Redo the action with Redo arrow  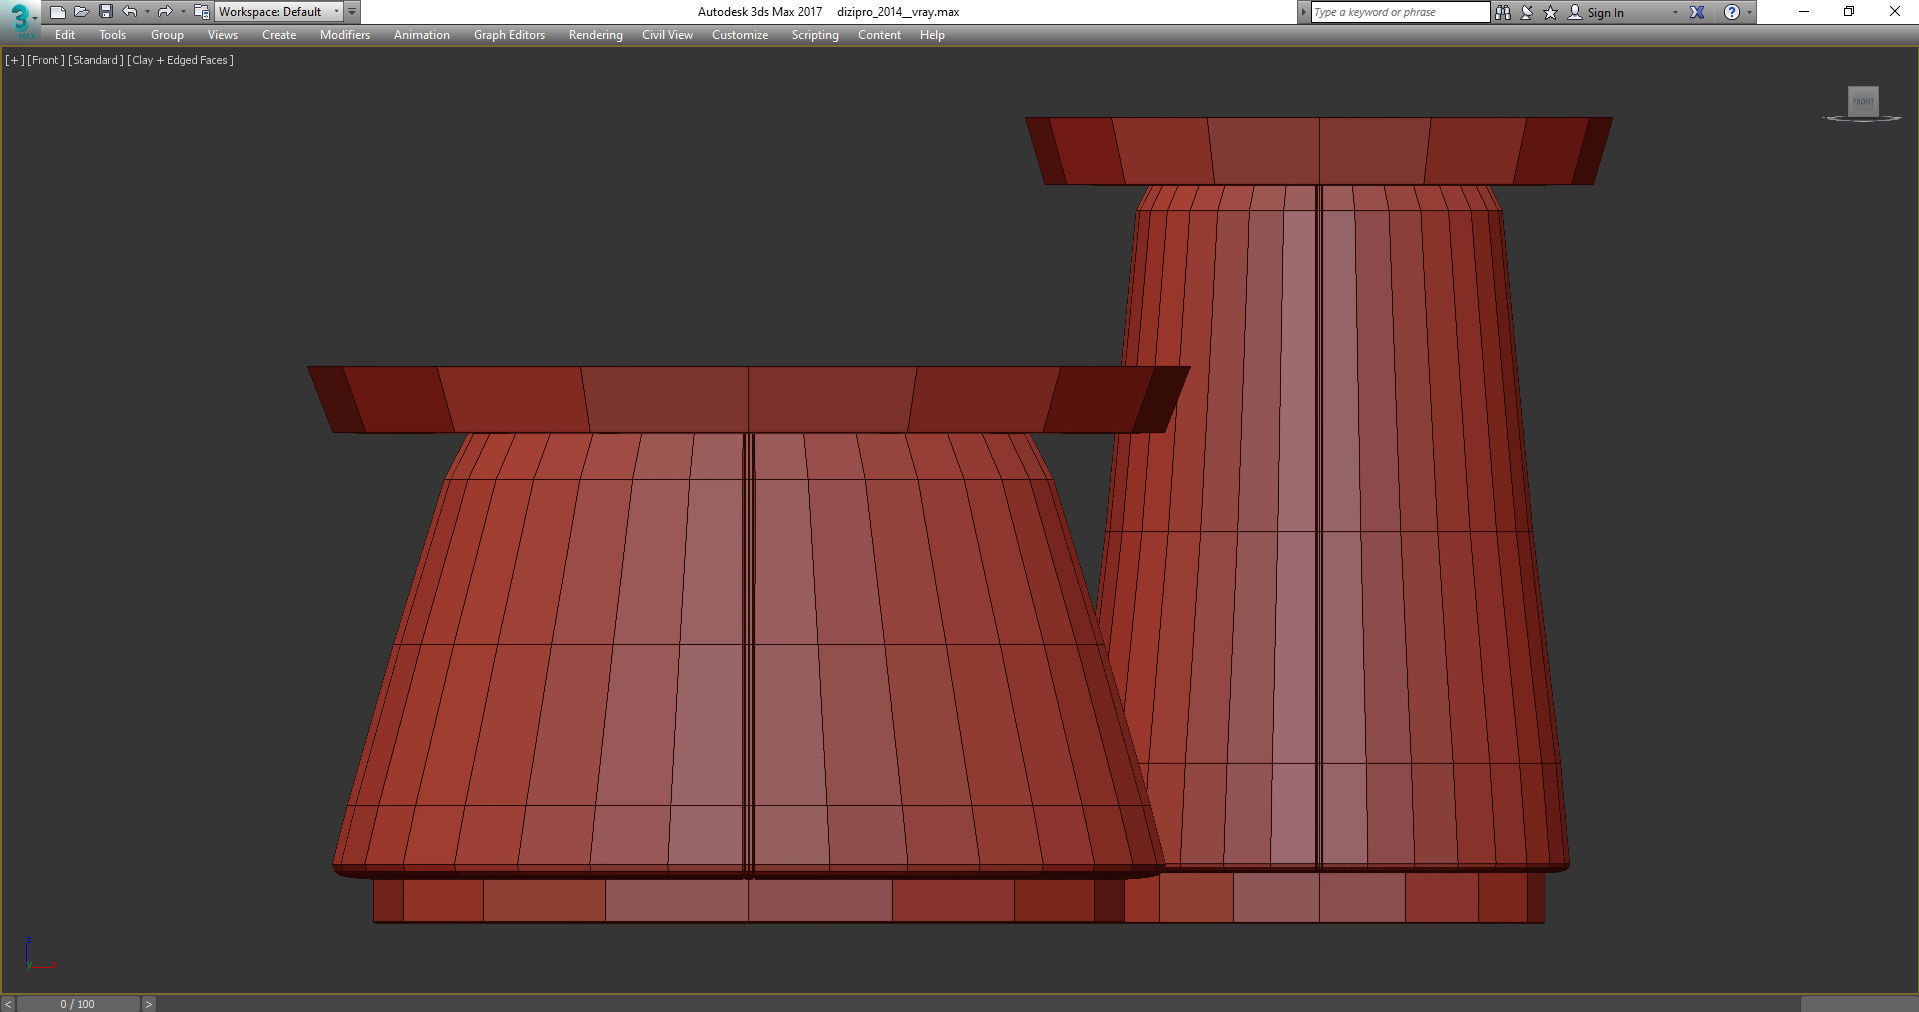[165, 12]
